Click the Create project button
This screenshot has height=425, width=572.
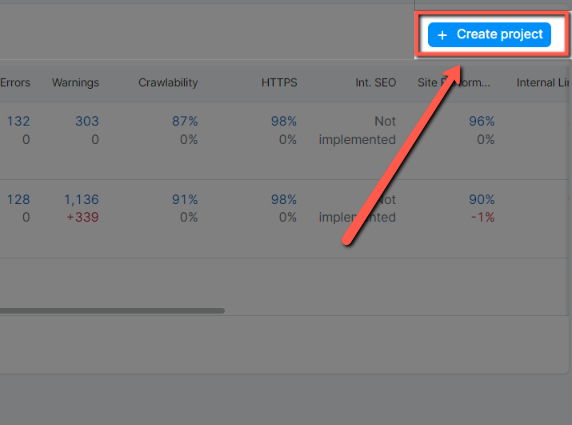coord(489,35)
